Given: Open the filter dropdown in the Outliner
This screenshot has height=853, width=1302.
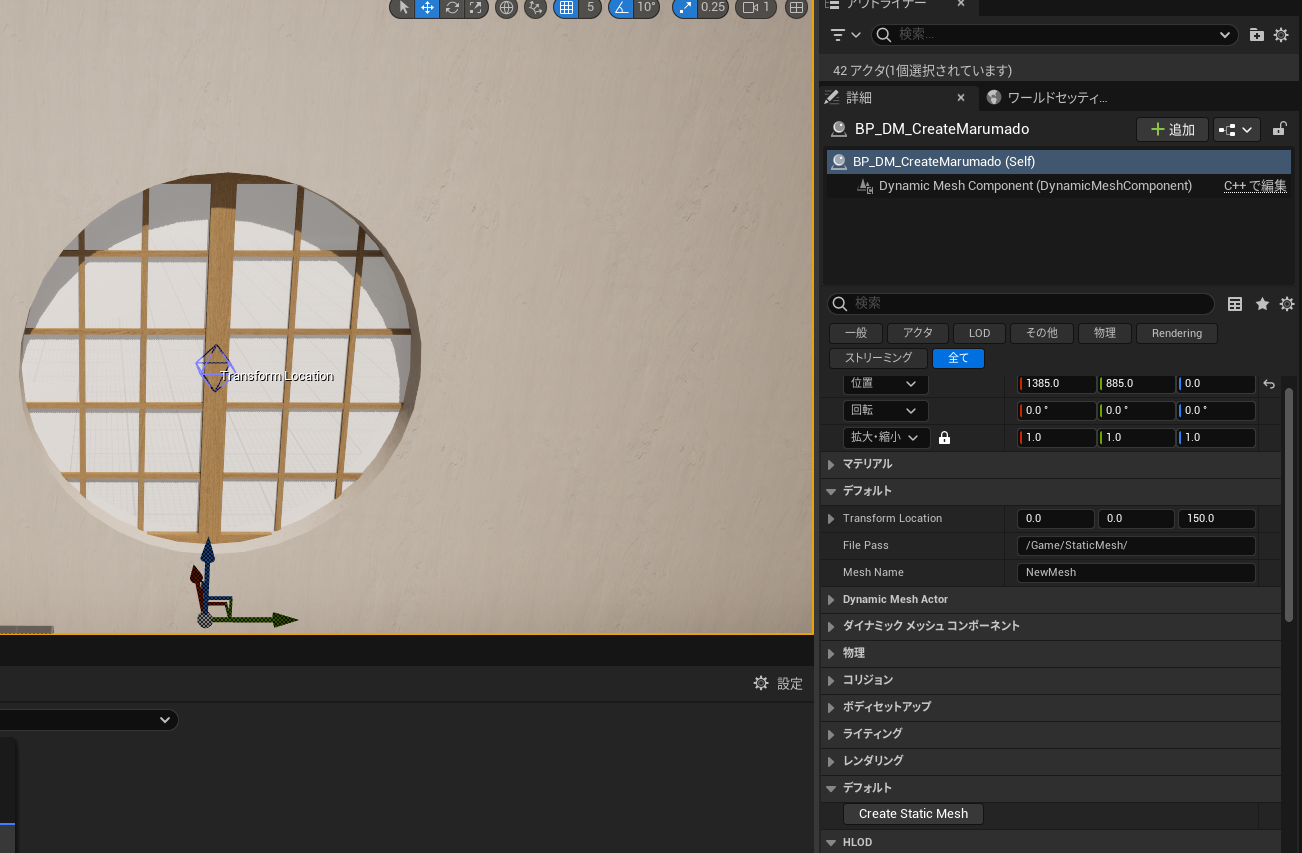Looking at the screenshot, I should (843, 34).
